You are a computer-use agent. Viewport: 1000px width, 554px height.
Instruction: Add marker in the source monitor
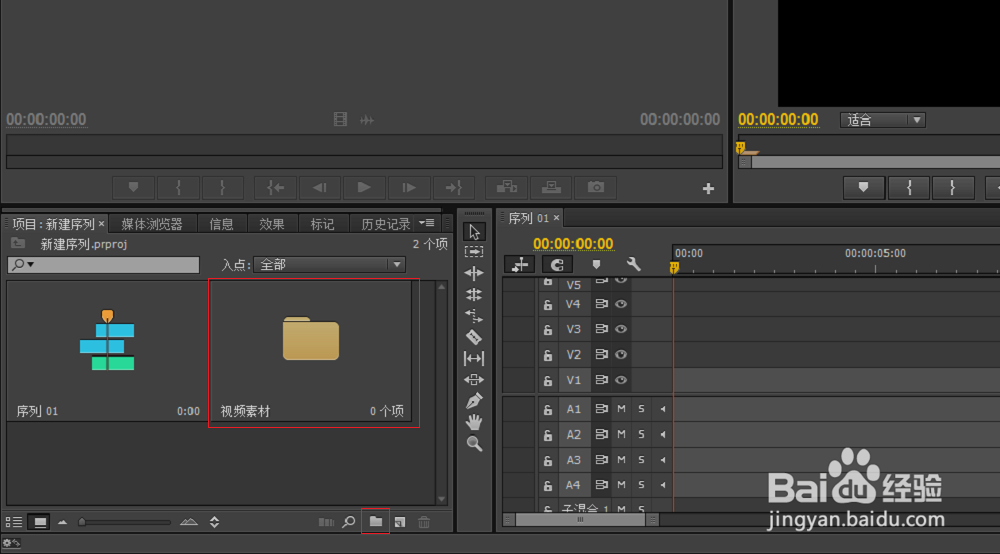pos(133,187)
